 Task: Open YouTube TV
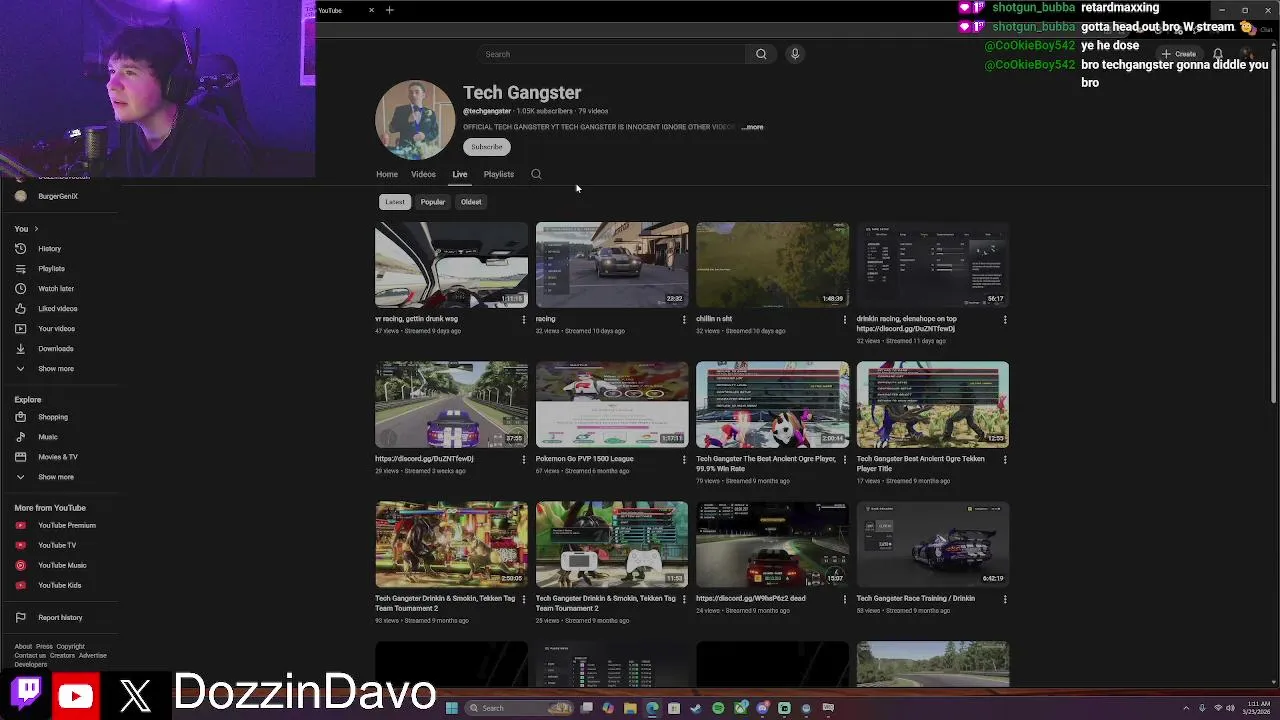pyautogui.click(x=56, y=545)
